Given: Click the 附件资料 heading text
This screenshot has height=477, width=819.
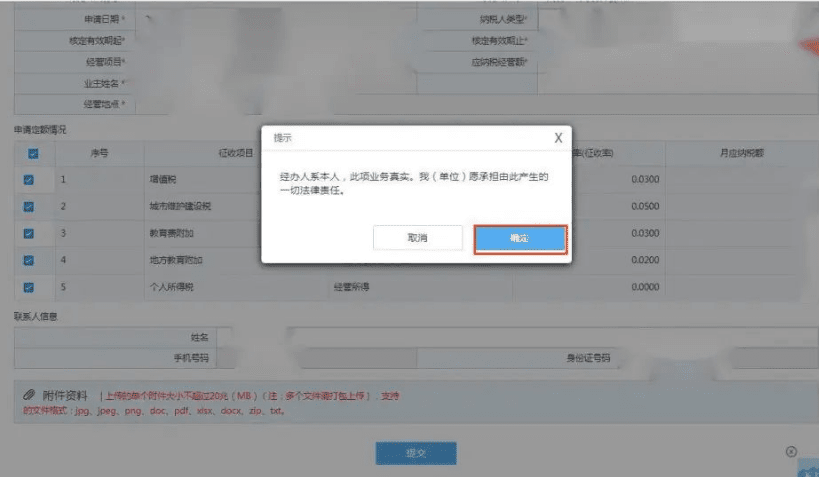Looking at the screenshot, I should pyautogui.click(x=65, y=395).
